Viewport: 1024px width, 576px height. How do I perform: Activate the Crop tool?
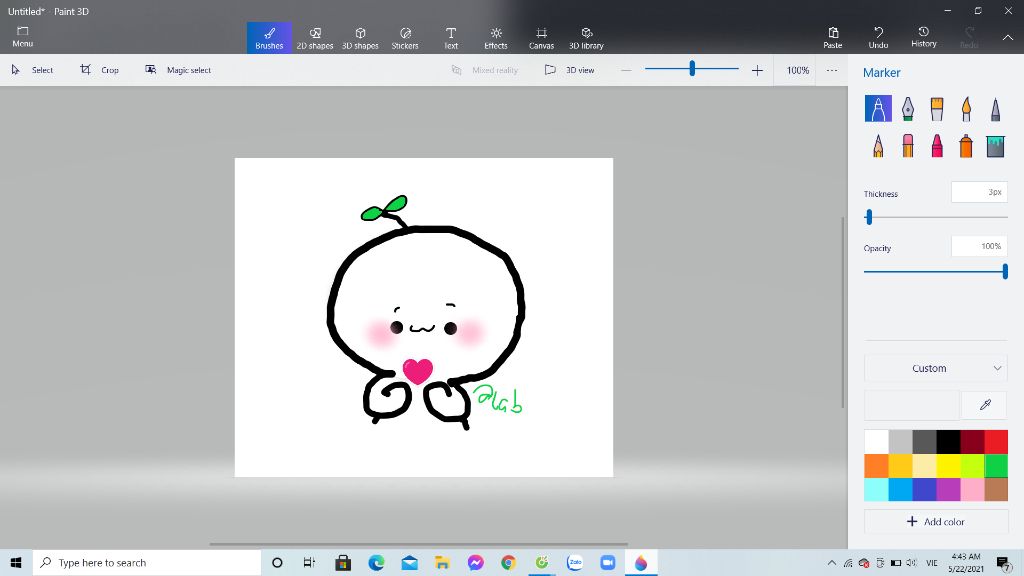(x=99, y=70)
